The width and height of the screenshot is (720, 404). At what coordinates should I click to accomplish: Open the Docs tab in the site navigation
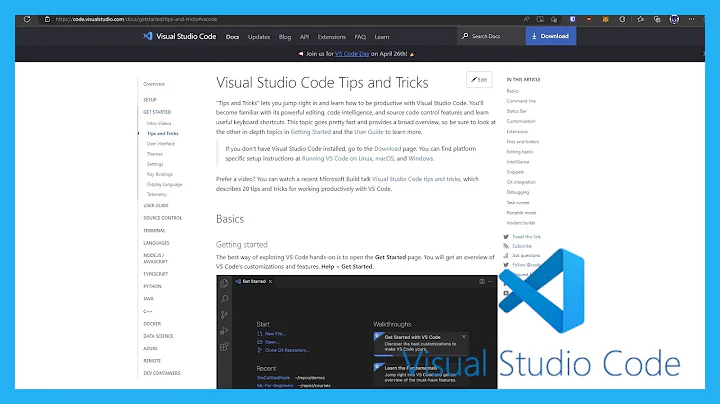point(232,37)
